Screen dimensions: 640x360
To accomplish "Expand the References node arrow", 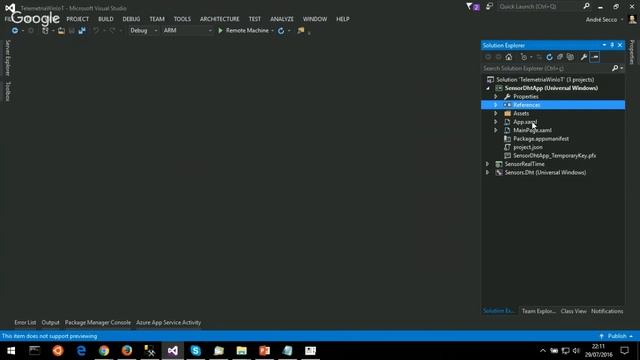I will (496, 105).
